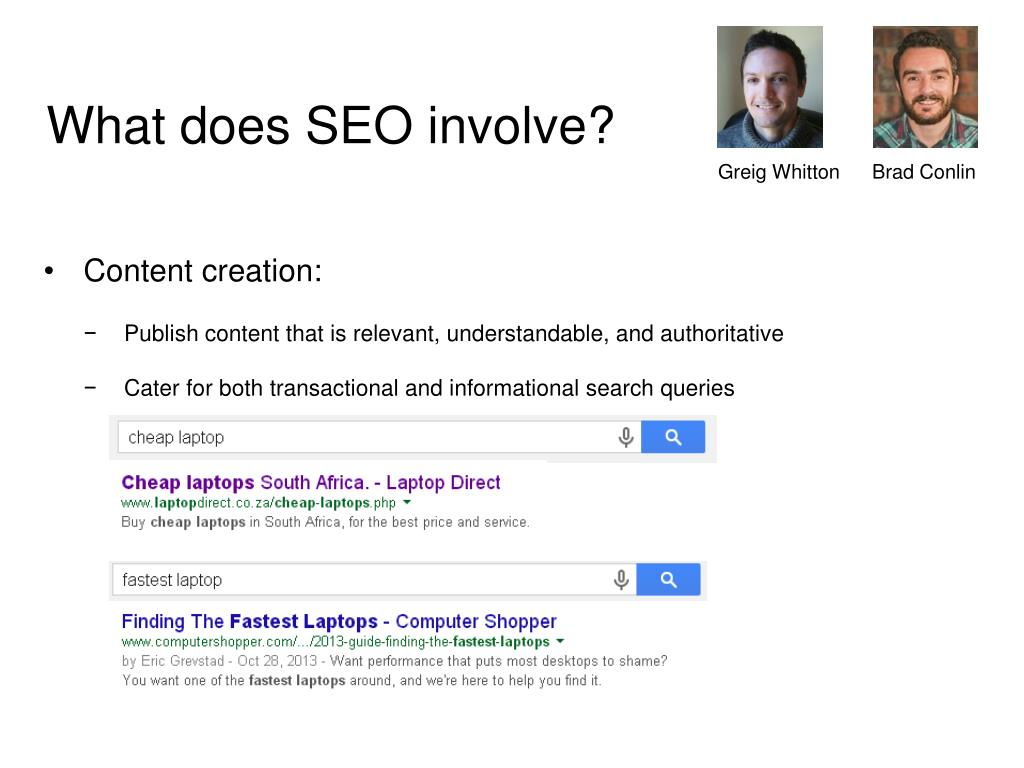1024x768 pixels.
Task: Select the Brad Conlin portrait photo
Action: (x=925, y=87)
